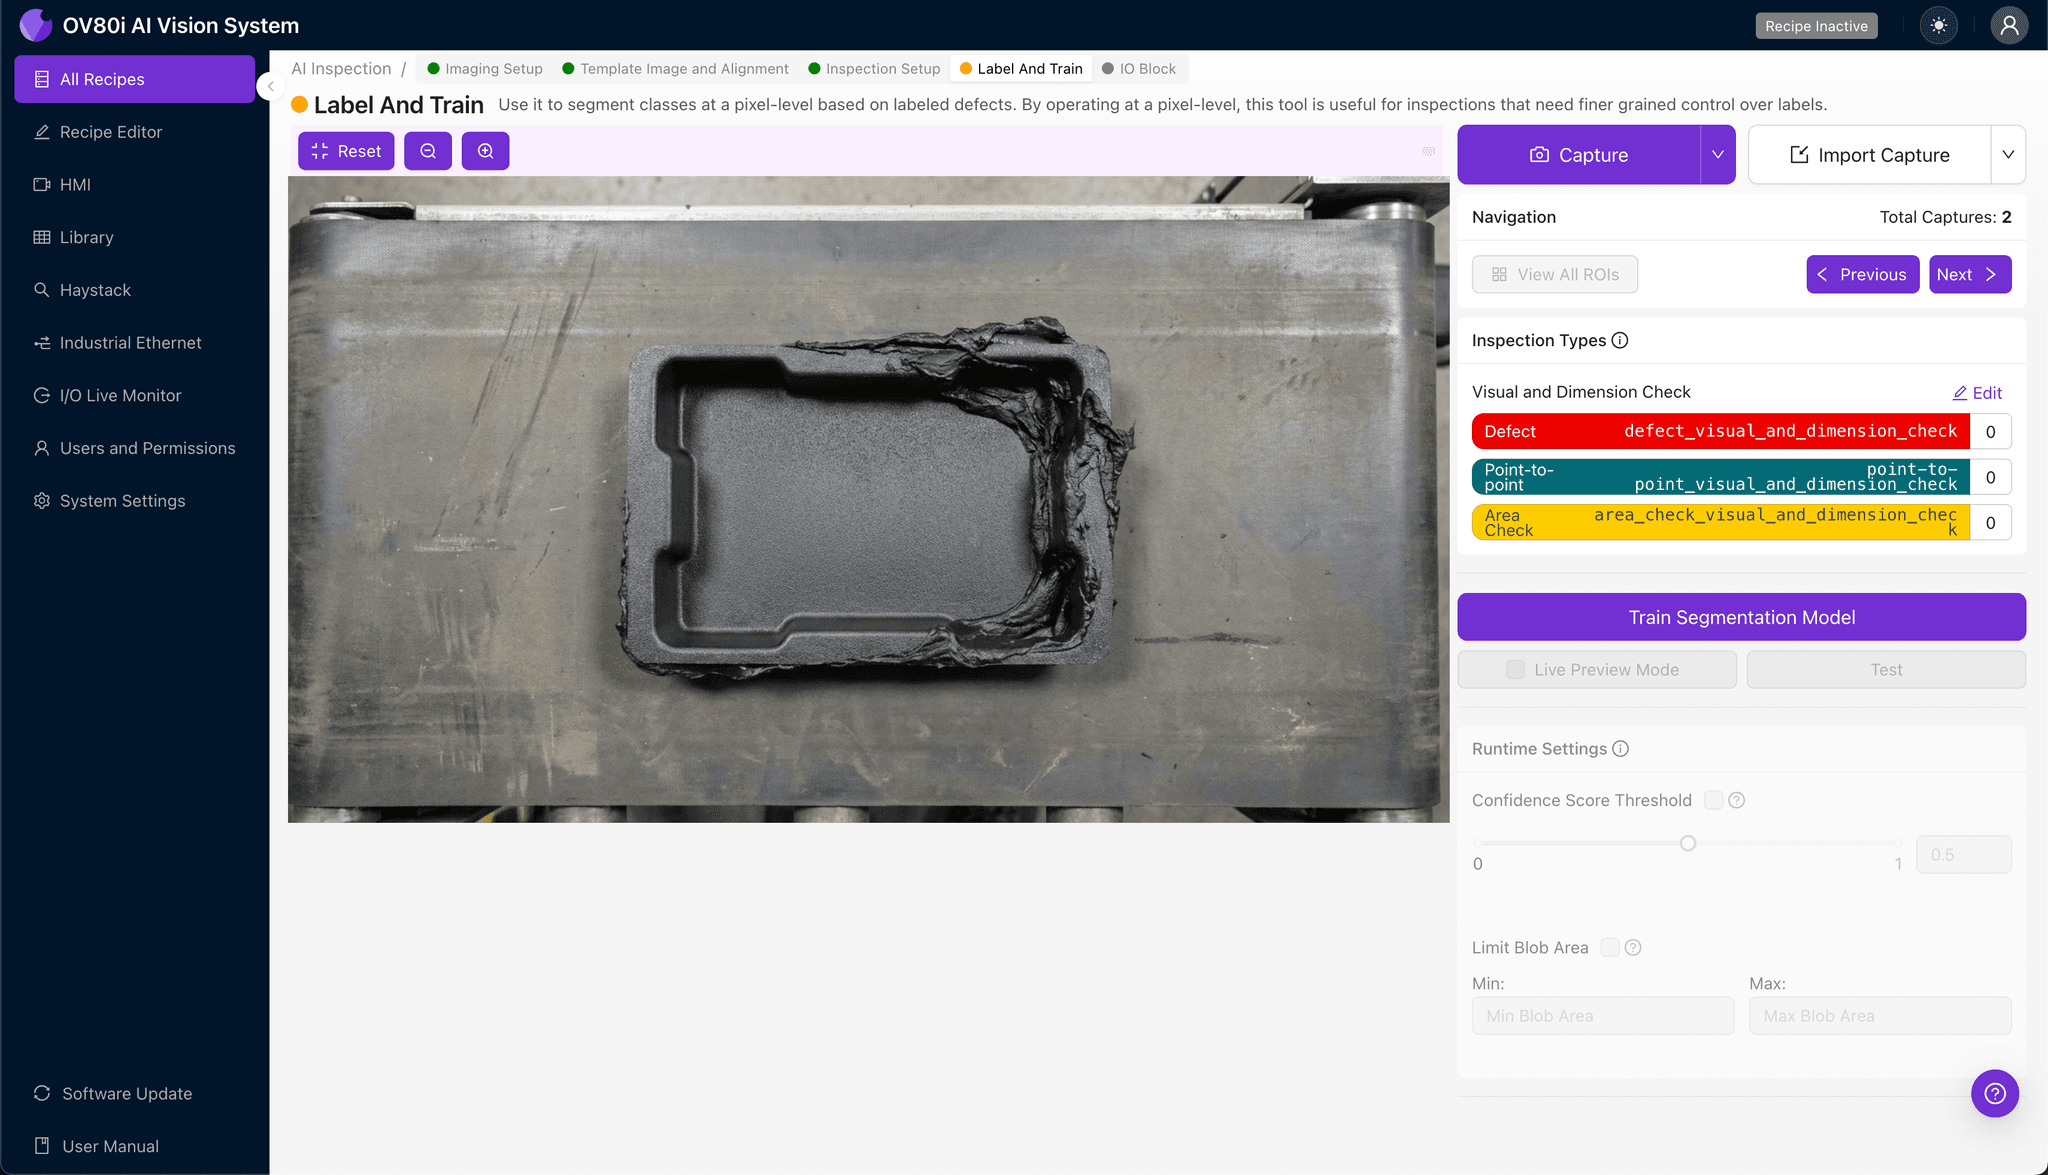Click the Min Blob Area input field
Screen dimensions: 2048x1175
[x=1602, y=1016]
